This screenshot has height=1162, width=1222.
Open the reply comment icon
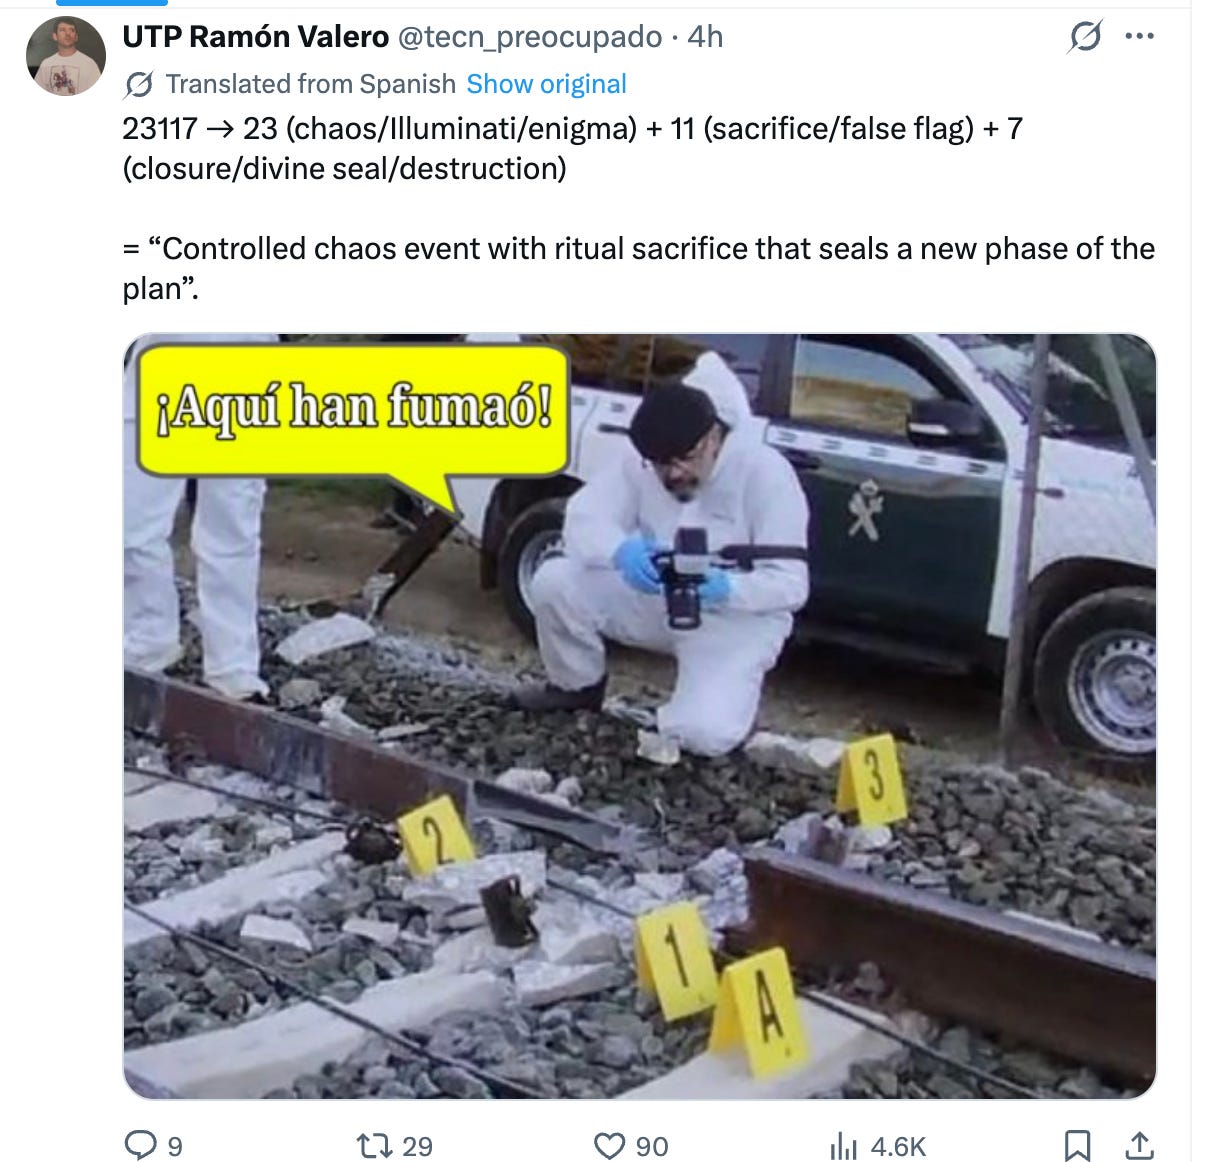click(140, 1145)
